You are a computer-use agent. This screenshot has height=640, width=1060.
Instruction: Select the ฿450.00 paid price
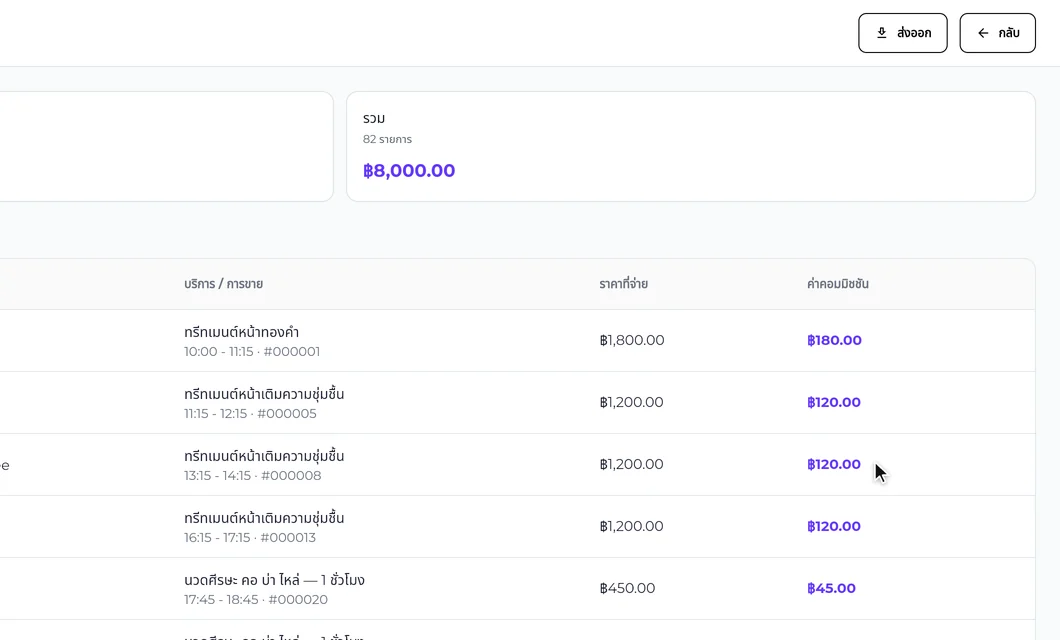point(627,589)
